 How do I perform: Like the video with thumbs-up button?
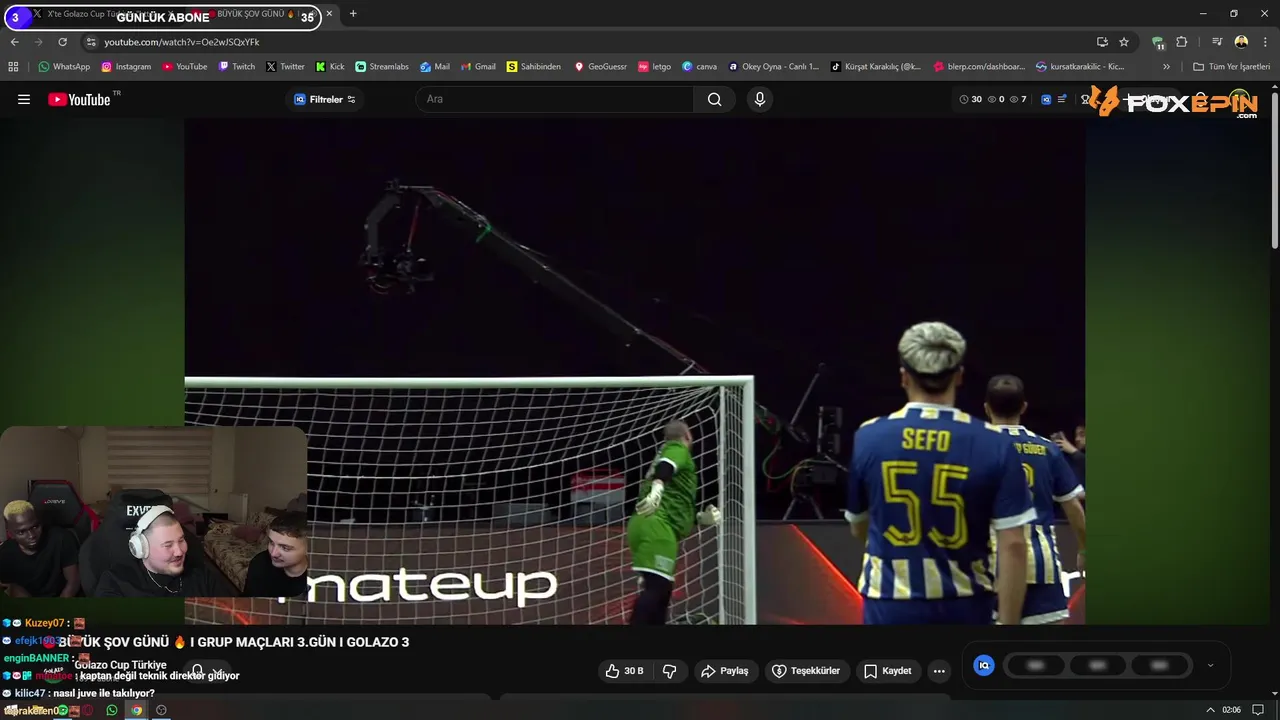pos(624,671)
